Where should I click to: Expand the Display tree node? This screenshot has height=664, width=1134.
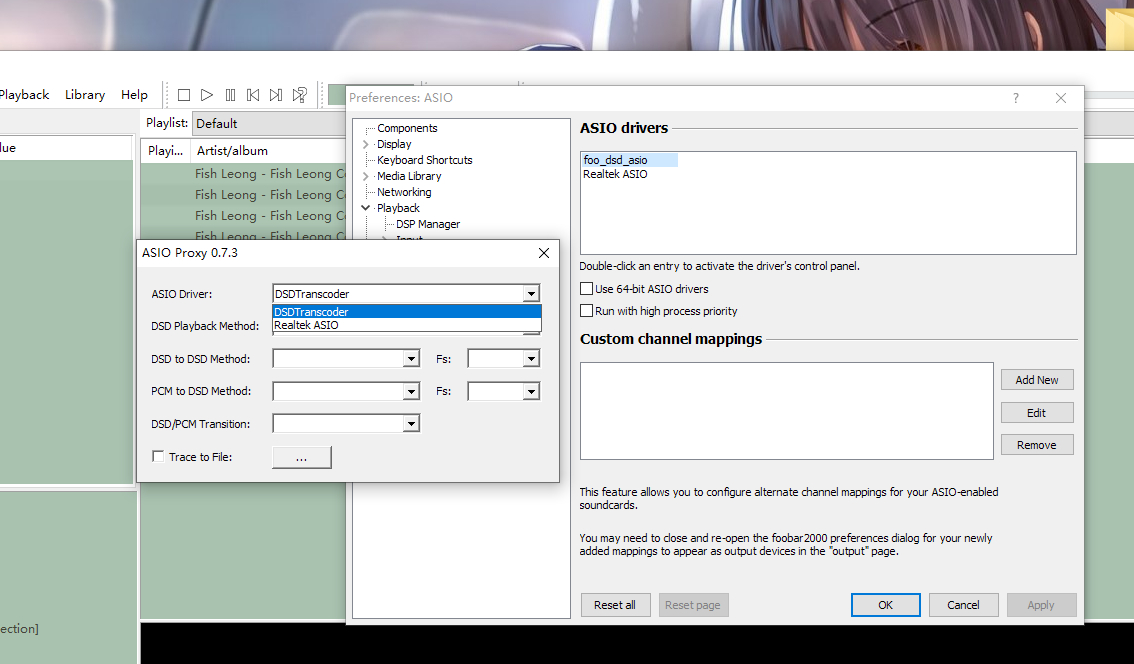click(x=366, y=144)
